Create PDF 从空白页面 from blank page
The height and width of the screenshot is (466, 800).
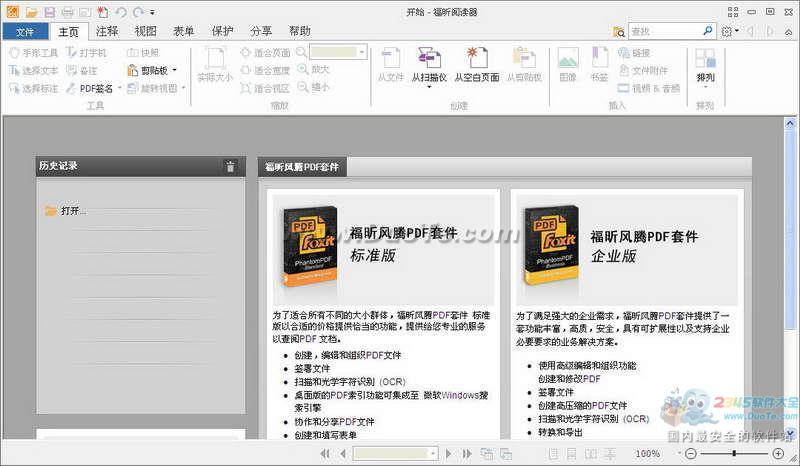(x=477, y=65)
